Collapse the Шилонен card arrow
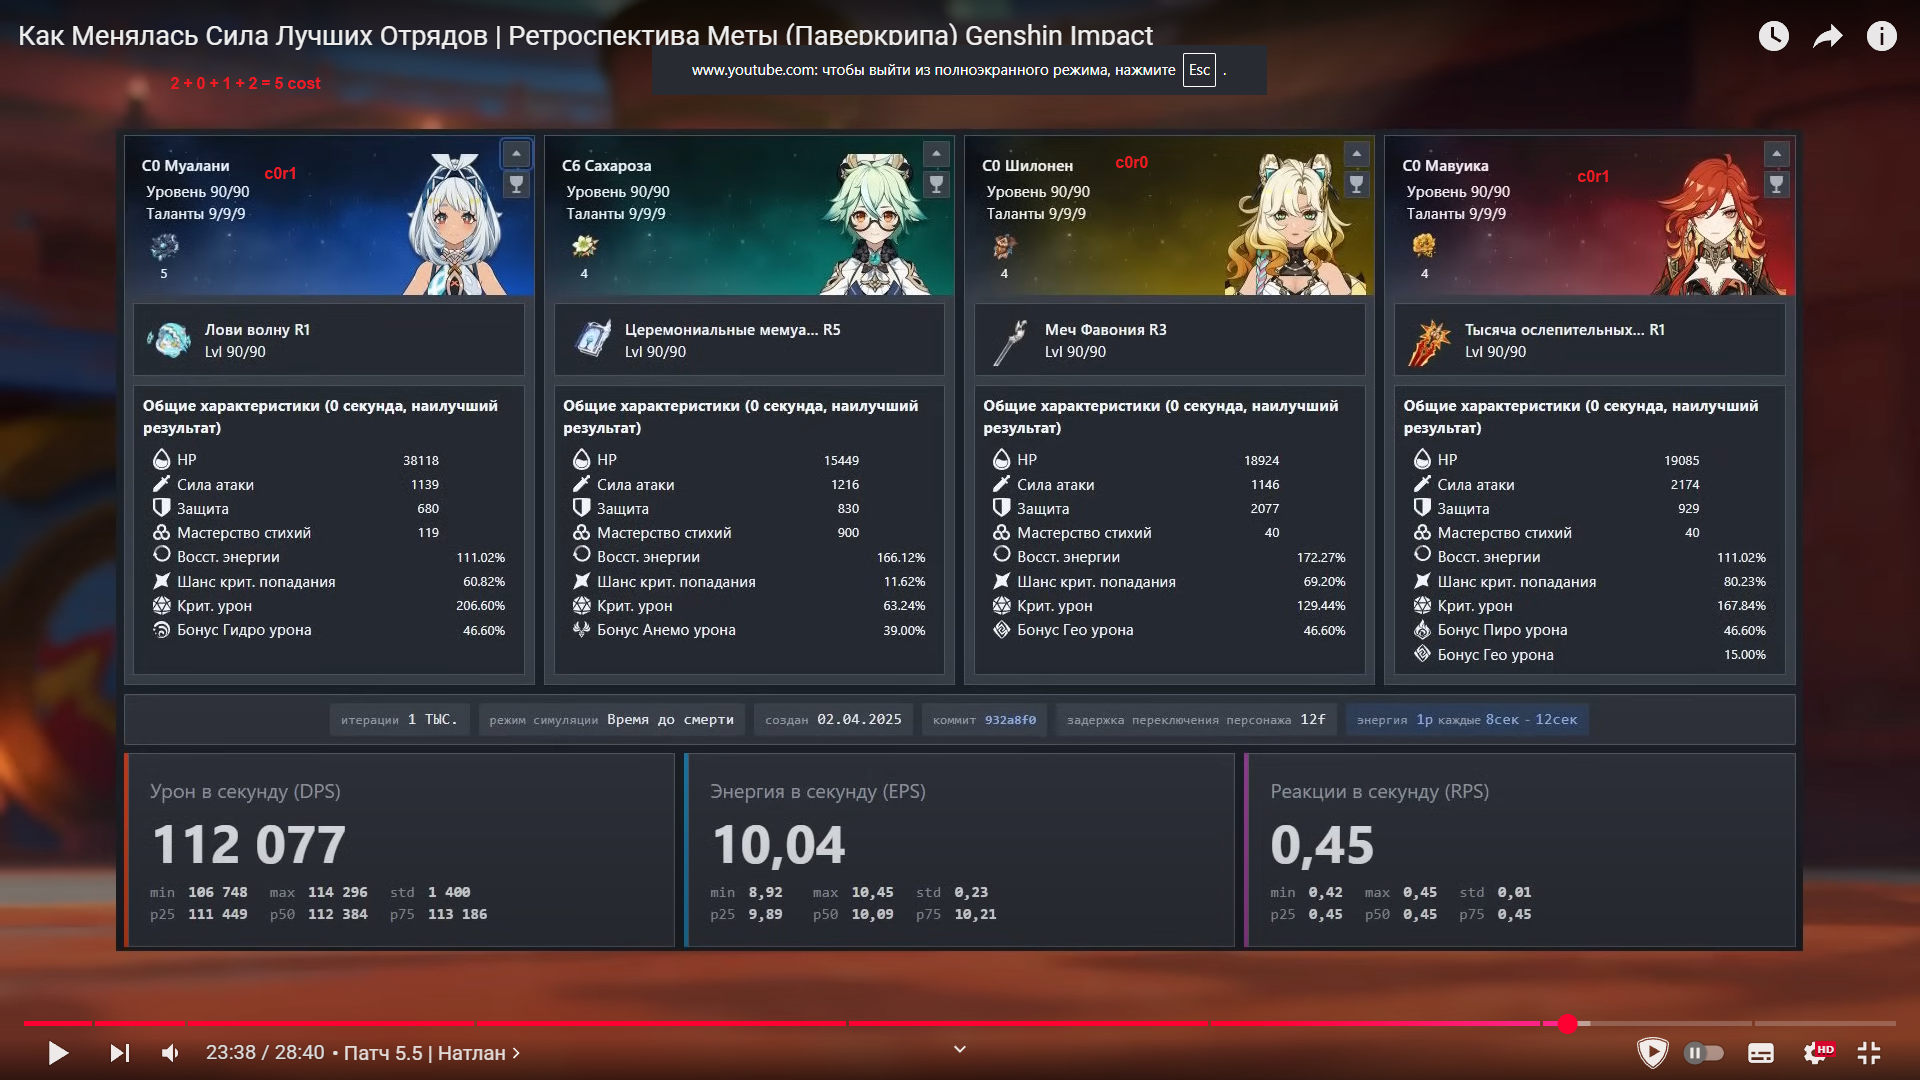The image size is (1920, 1080). click(1356, 154)
